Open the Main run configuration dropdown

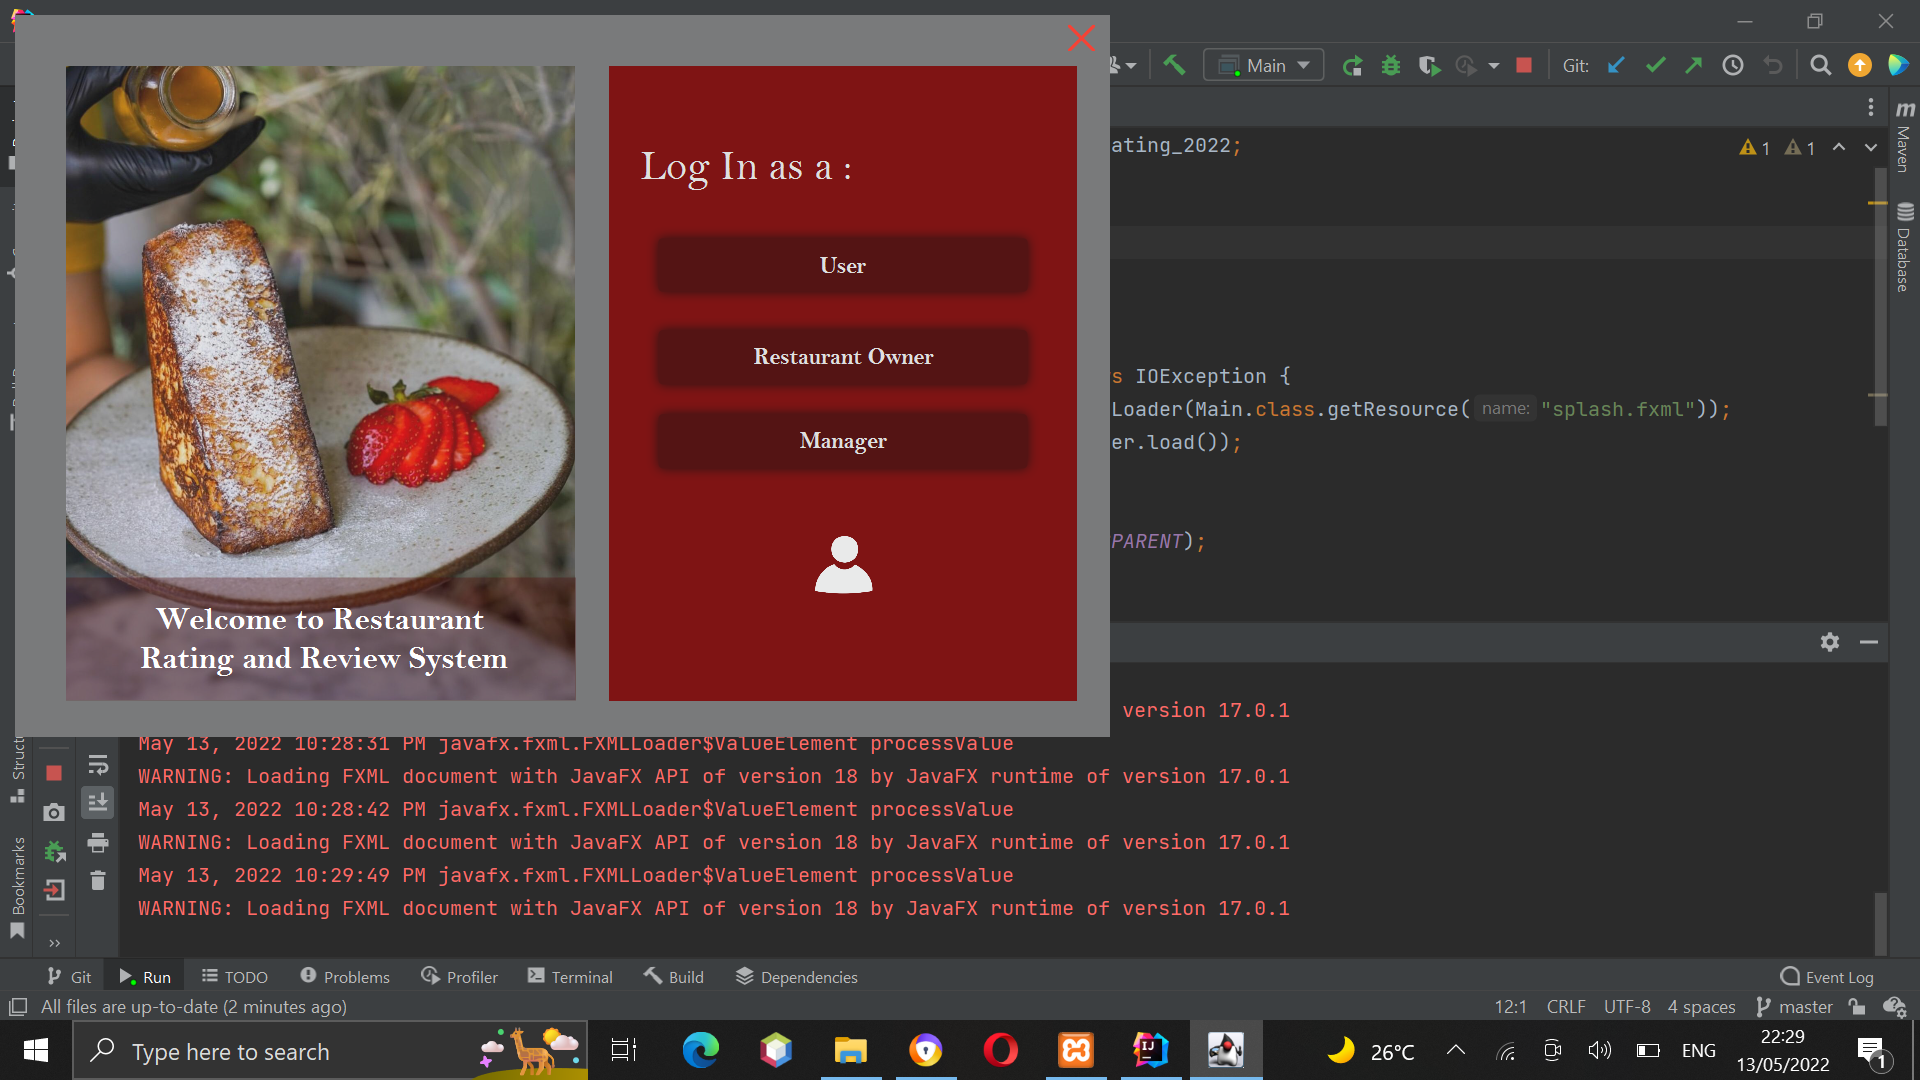pos(1263,64)
